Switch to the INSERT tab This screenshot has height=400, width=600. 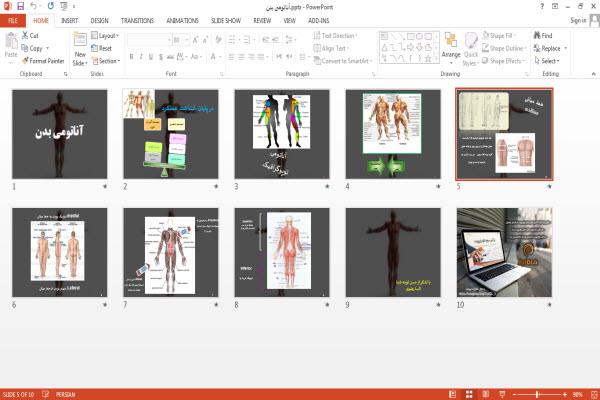69,21
